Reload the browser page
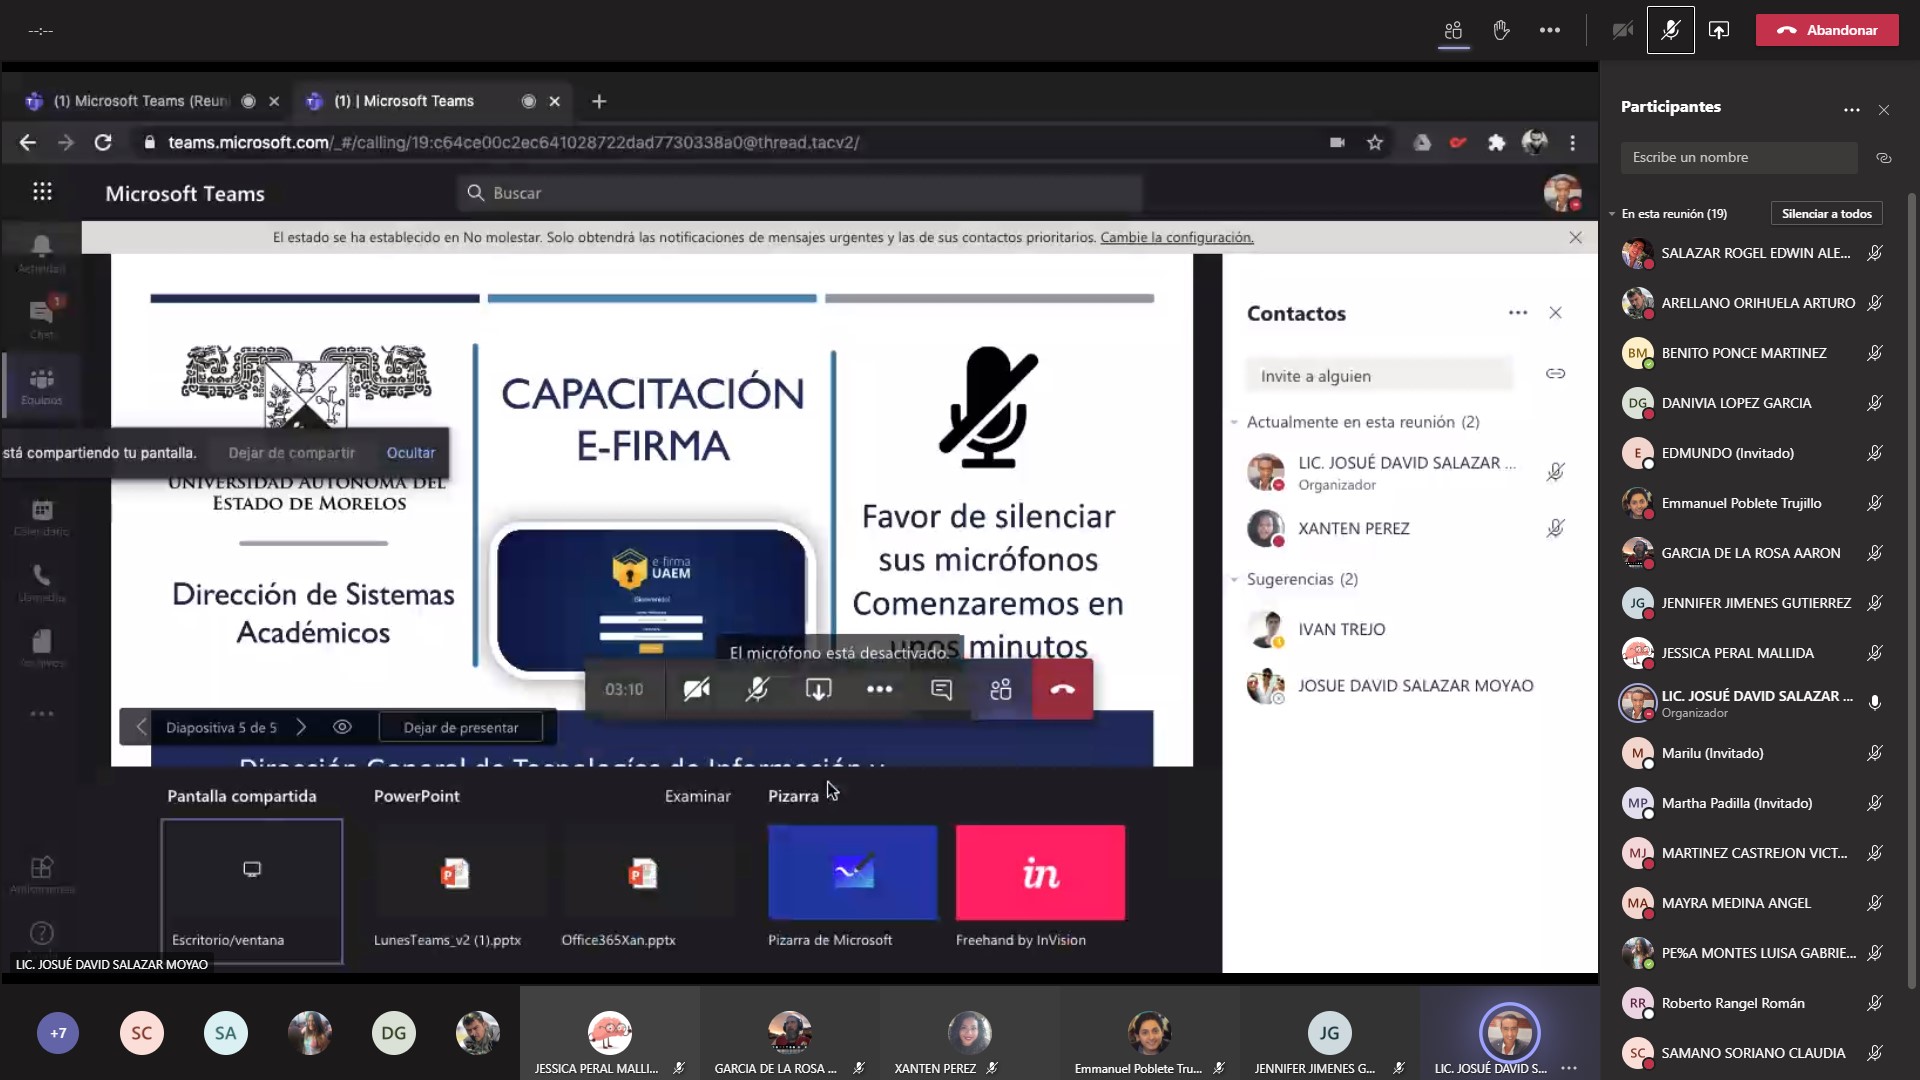 (x=103, y=143)
